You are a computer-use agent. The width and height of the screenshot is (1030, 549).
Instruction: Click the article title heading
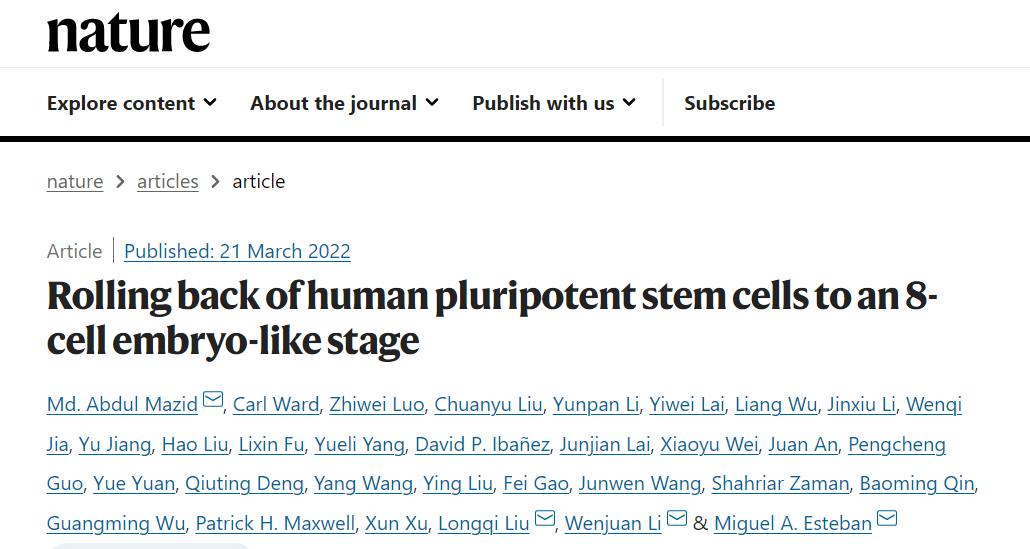[x=492, y=318]
